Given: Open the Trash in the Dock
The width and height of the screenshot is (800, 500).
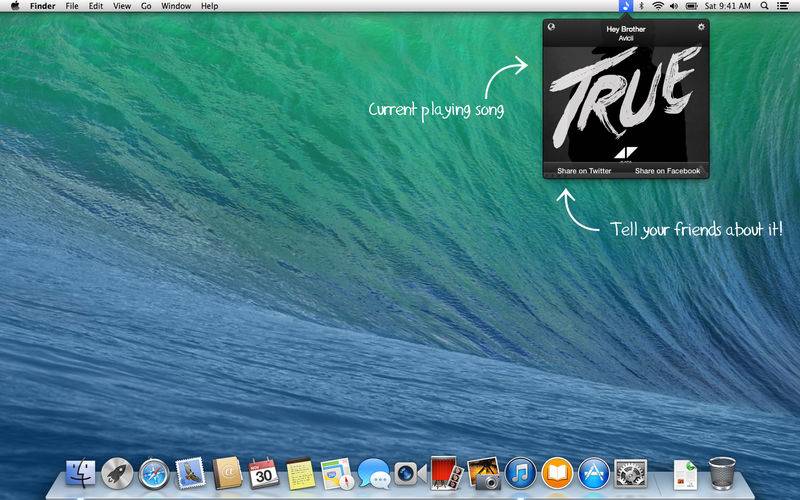Looking at the screenshot, I should (722, 472).
